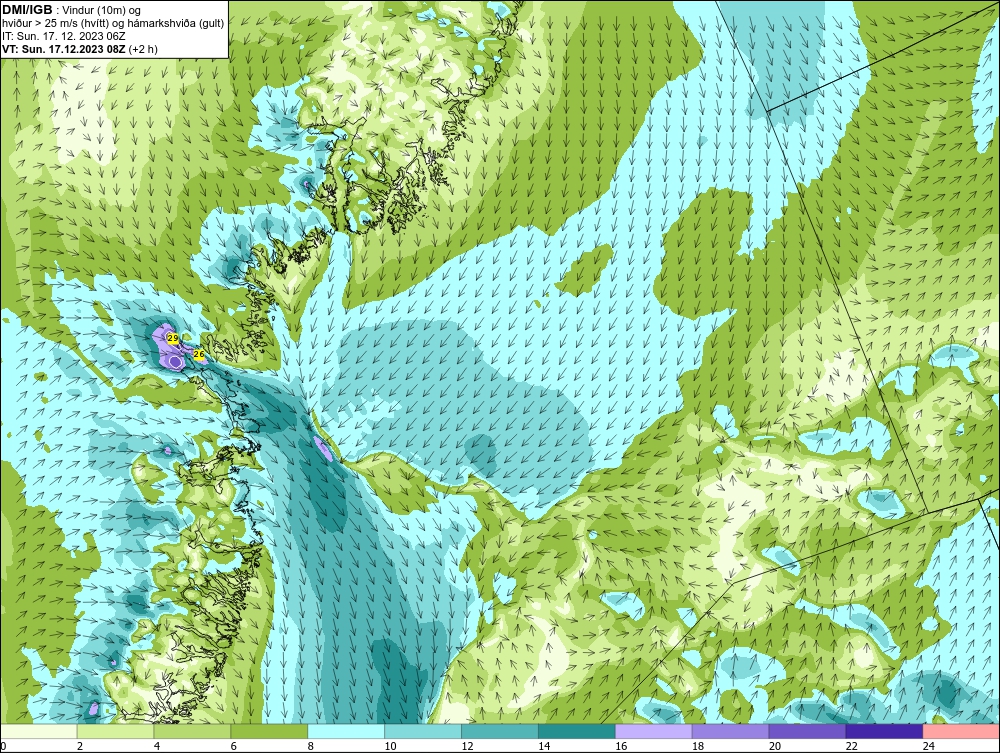Click the valid time line 'VT: Sun. 17.12.2023 08Z'

click(65, 49)
